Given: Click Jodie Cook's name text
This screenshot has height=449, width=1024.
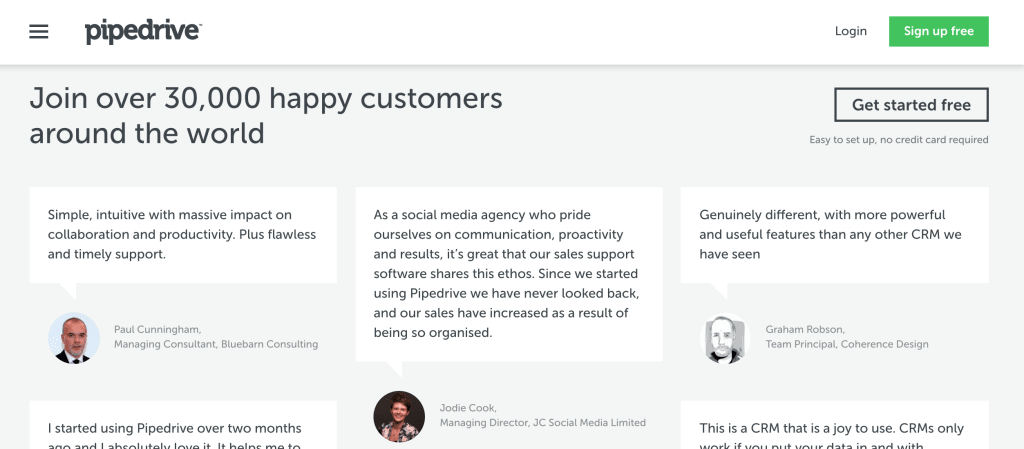Looking at the screenshot, I should click(468, 408).
